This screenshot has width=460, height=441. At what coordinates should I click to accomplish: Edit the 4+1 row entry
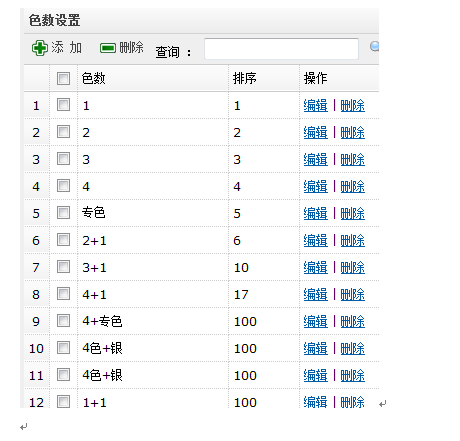pos(316,294)
